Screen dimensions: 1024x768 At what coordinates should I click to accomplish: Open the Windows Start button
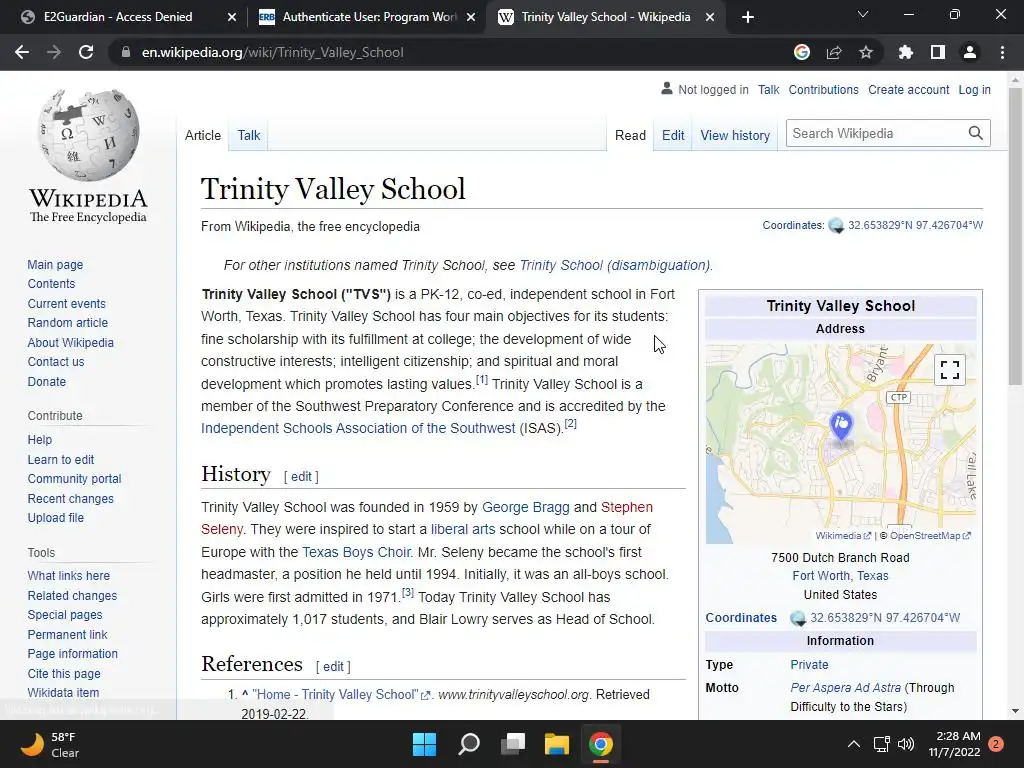[x=424, y=744]
